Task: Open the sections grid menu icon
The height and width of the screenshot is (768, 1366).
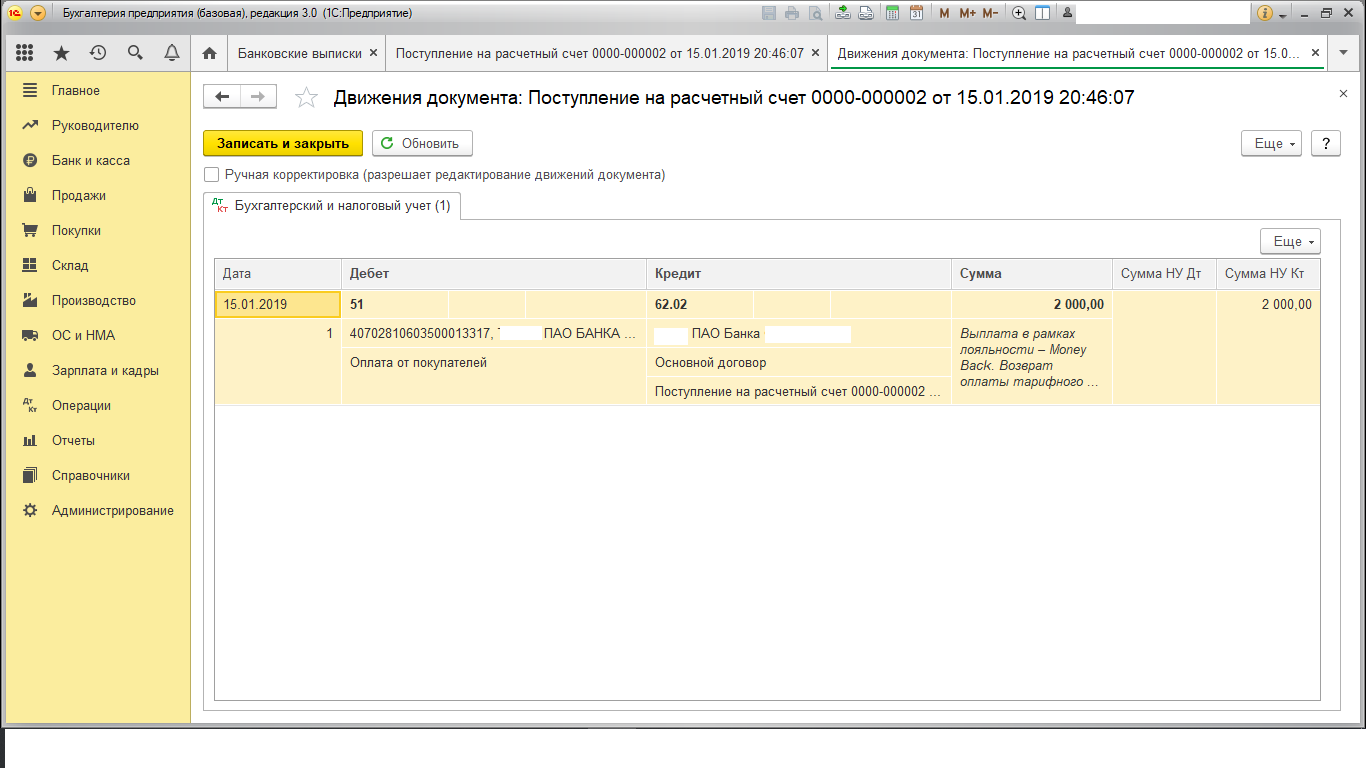Action: point(25,53)
